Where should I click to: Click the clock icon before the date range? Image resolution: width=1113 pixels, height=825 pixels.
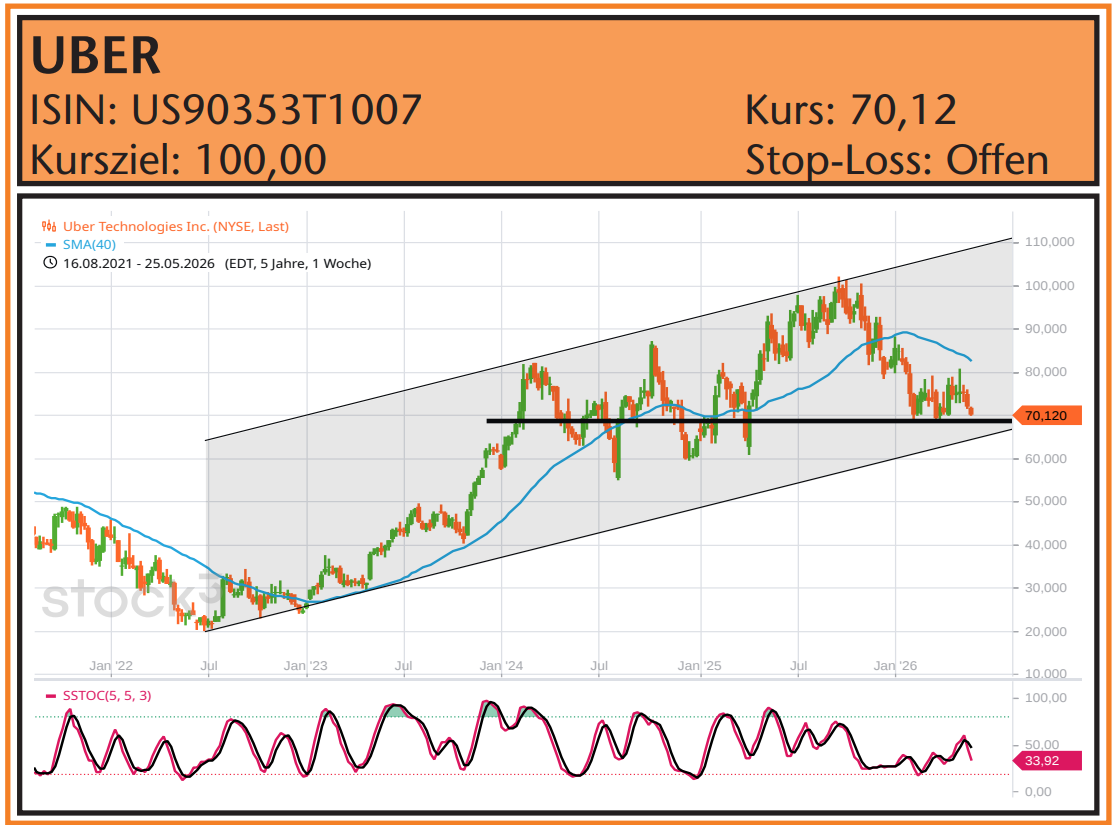[50, 263]
